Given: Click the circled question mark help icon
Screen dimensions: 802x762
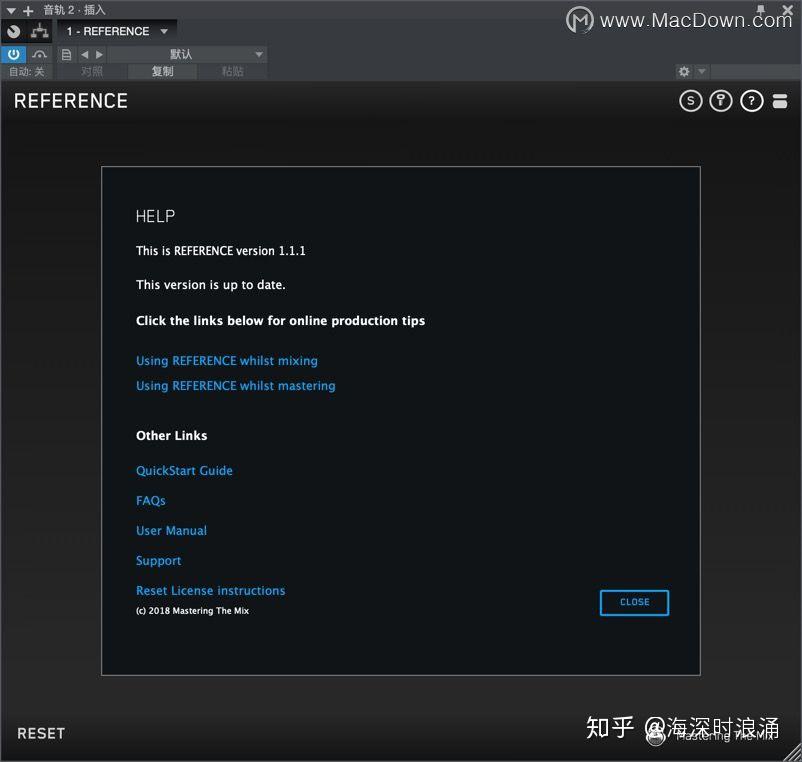Looking at the screenshot, I should [751, 101].
